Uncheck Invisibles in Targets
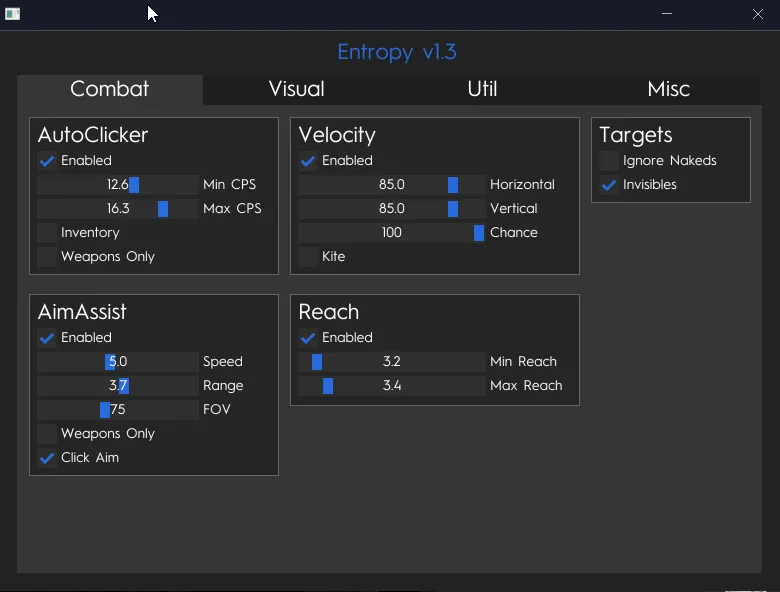Image resolution: width=780 pixels, height=592 pixels. point(609,185)
